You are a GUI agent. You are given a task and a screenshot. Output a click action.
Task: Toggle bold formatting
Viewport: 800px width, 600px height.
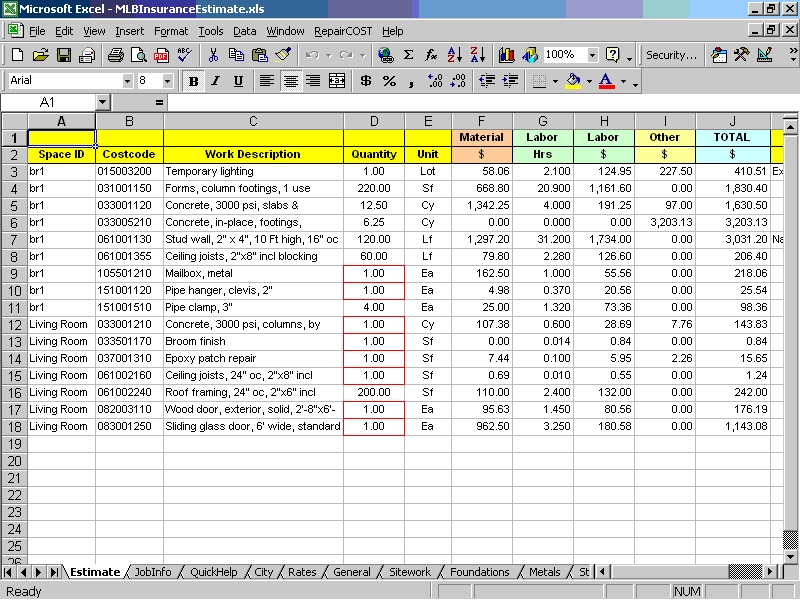(x=193, y=80)
